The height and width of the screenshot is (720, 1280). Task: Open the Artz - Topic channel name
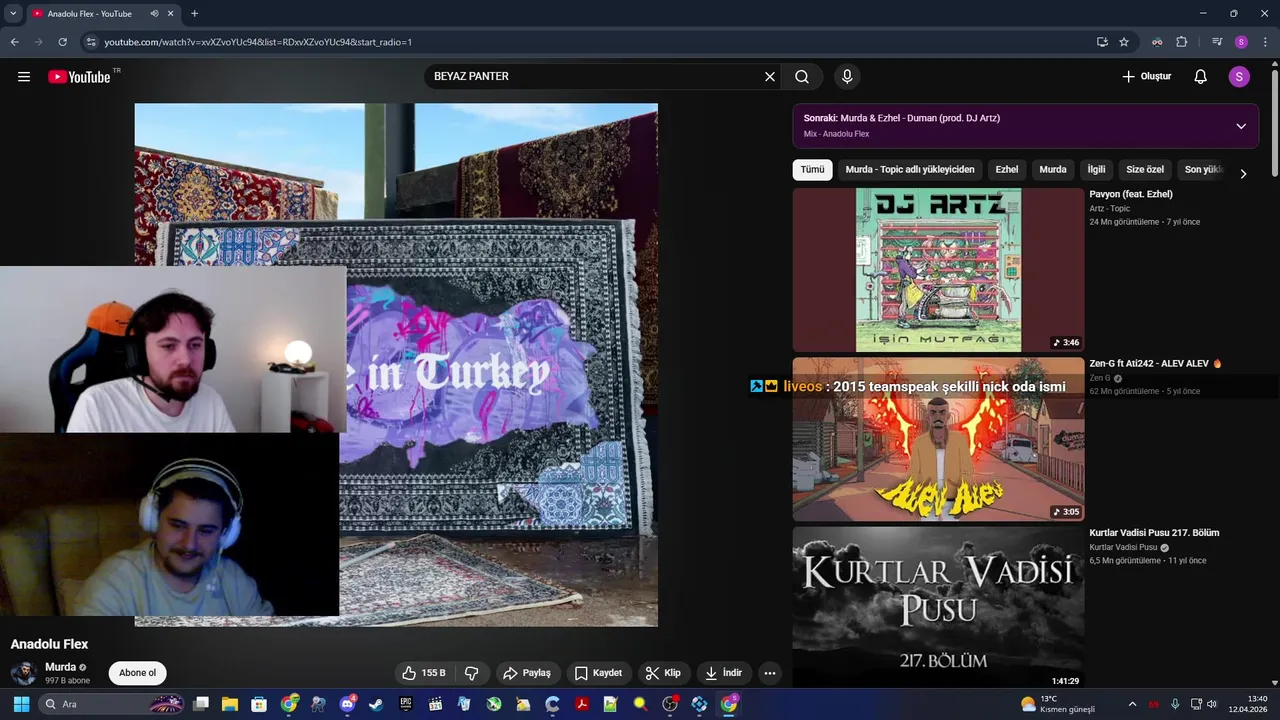pos(1109,209)
